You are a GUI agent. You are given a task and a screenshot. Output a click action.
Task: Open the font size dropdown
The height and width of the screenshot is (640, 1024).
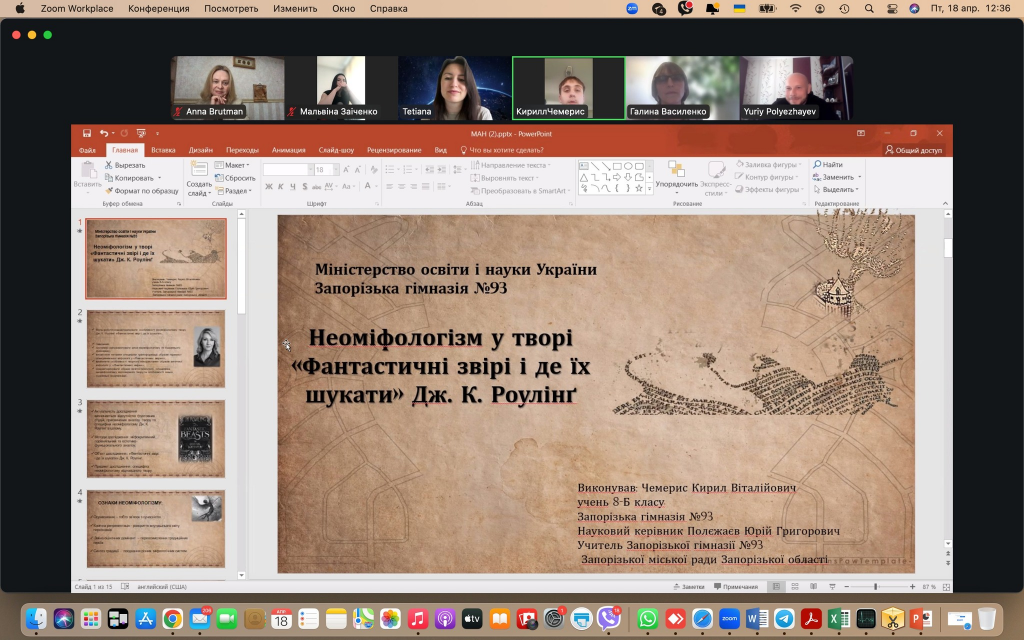pos(336,170)
